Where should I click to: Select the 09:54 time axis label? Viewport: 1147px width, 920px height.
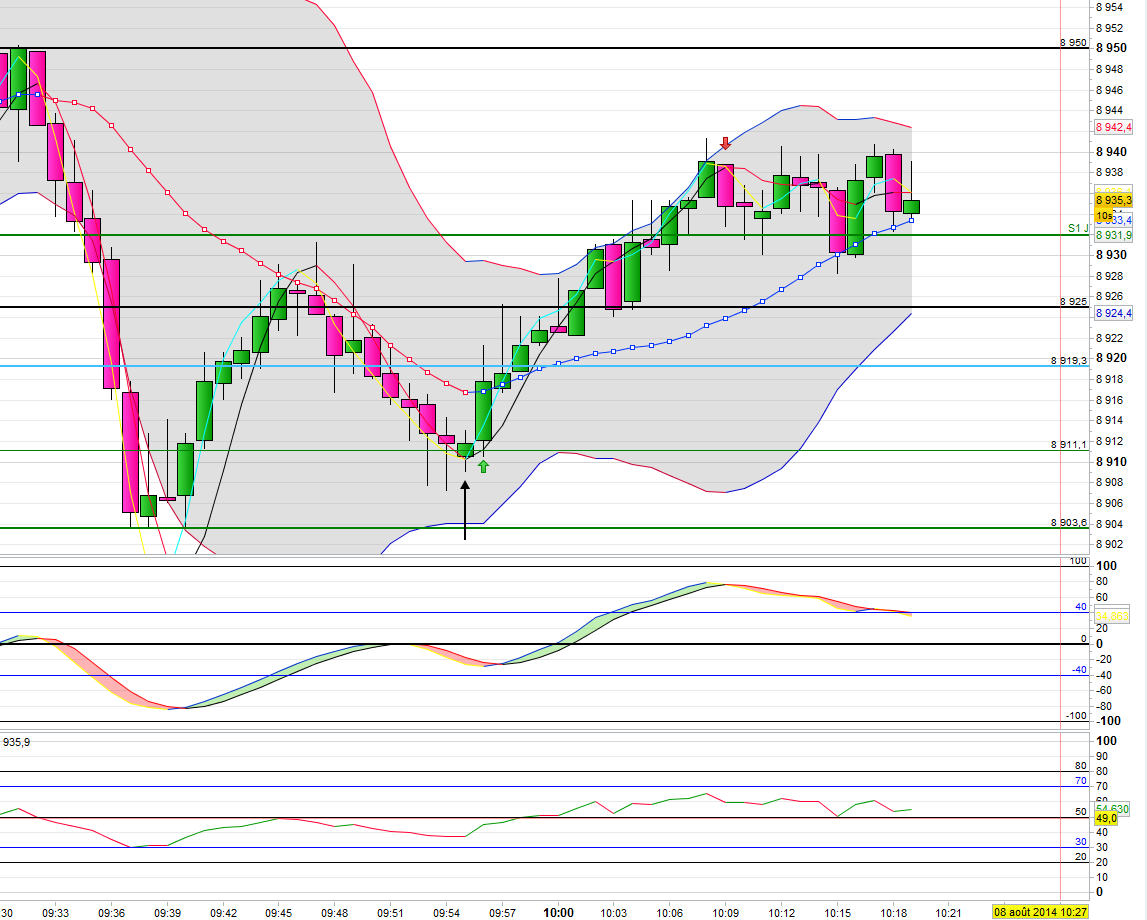click(446, 913)
